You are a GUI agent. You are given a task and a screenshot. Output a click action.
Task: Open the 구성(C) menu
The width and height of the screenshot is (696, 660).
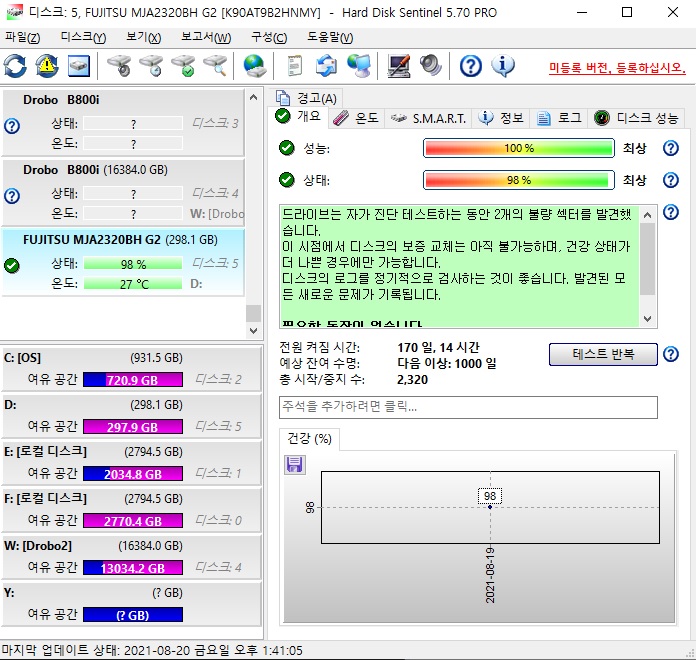269,37
